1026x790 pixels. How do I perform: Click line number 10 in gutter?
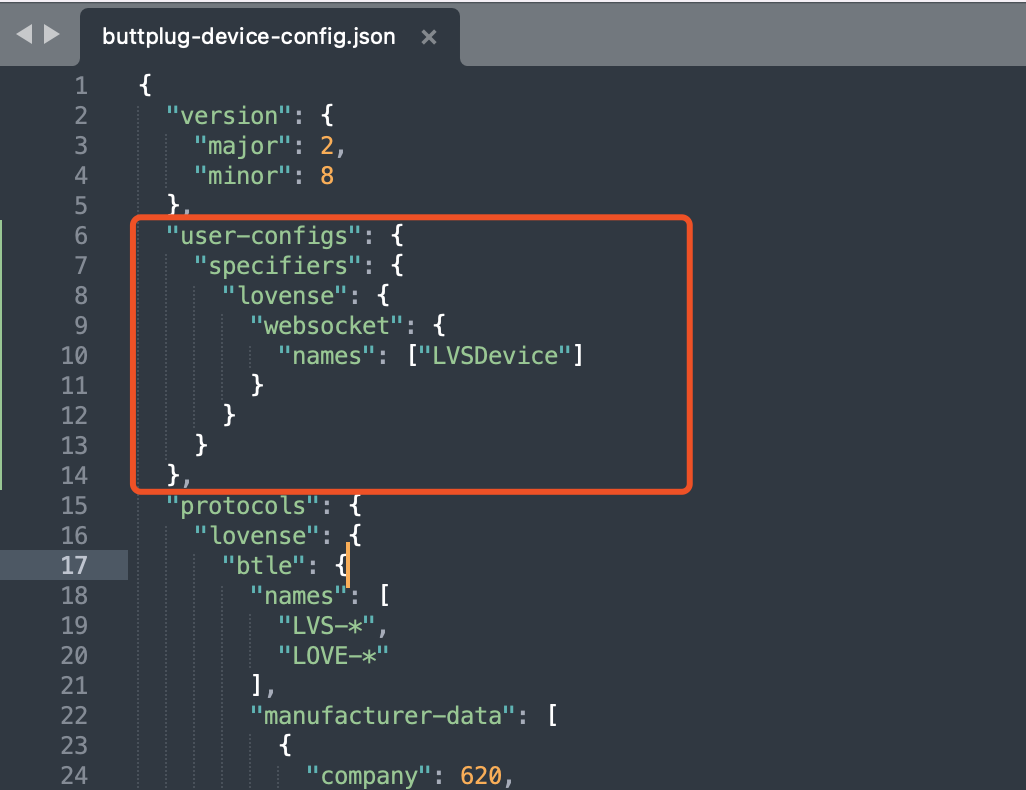pos(74,355)
